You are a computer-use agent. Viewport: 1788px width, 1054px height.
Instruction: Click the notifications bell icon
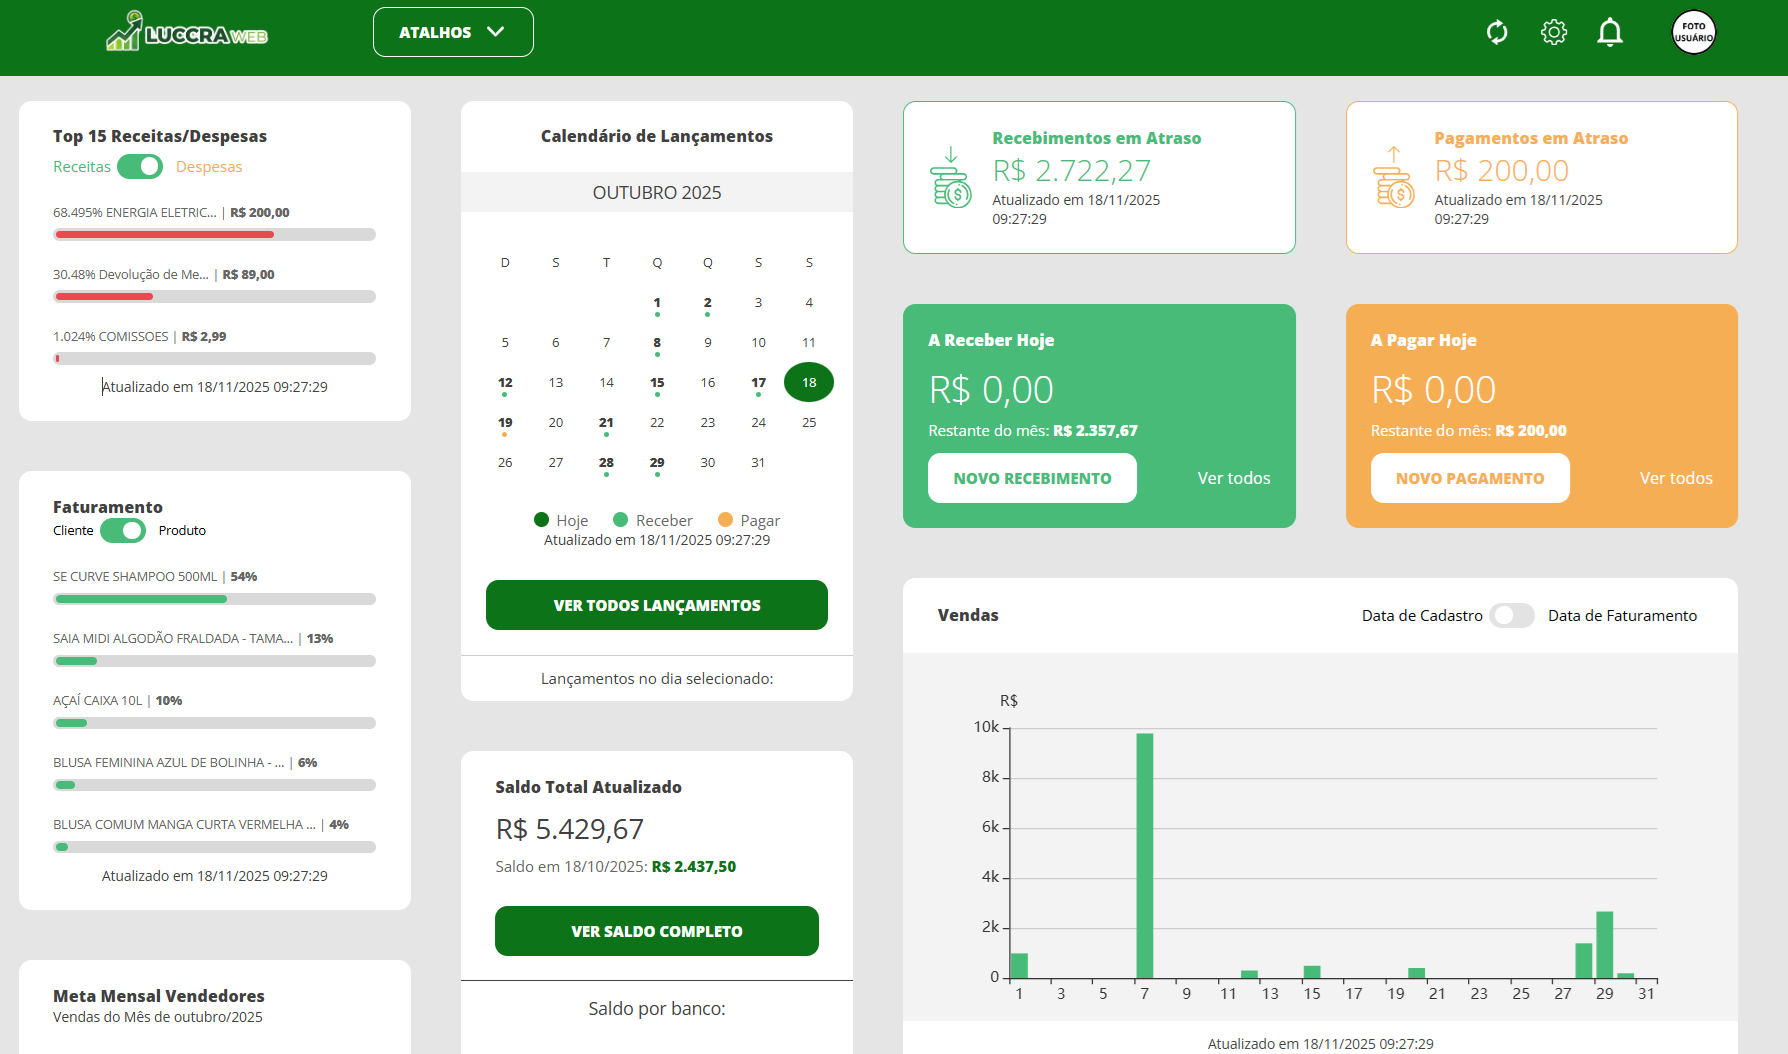(1610, 31)
